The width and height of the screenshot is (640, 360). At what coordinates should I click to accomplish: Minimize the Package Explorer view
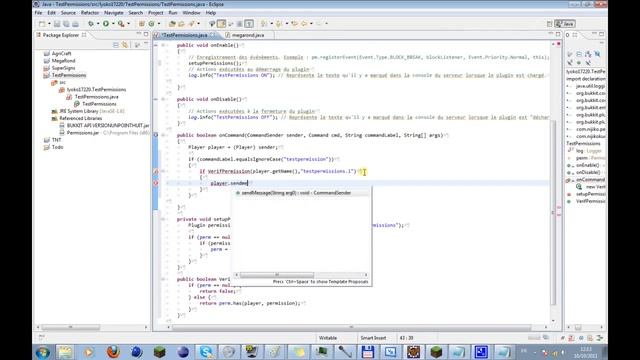click(138, 34)
